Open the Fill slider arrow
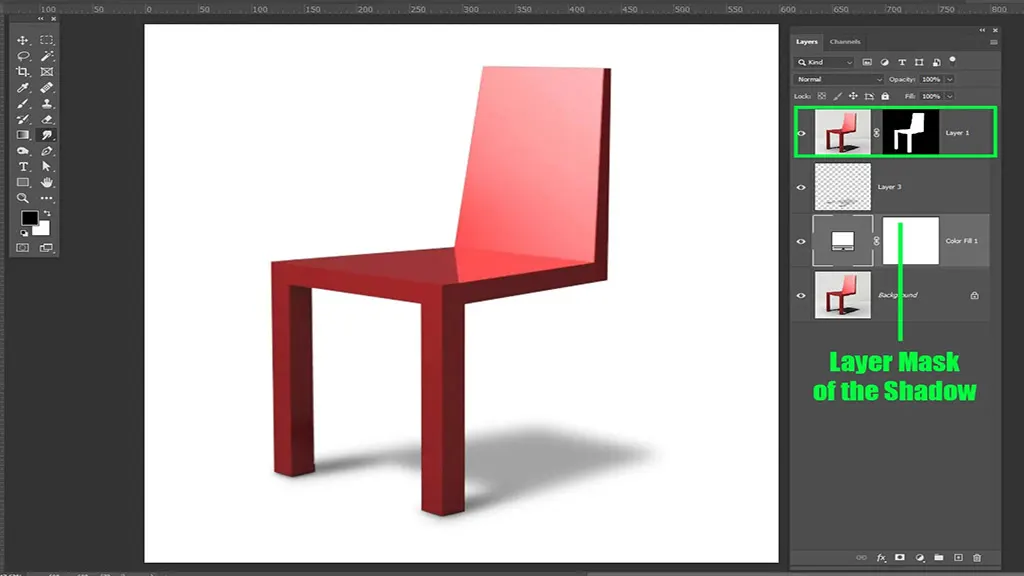The image size is (1024, 576). pyautogui.click(x=950, y=97)
